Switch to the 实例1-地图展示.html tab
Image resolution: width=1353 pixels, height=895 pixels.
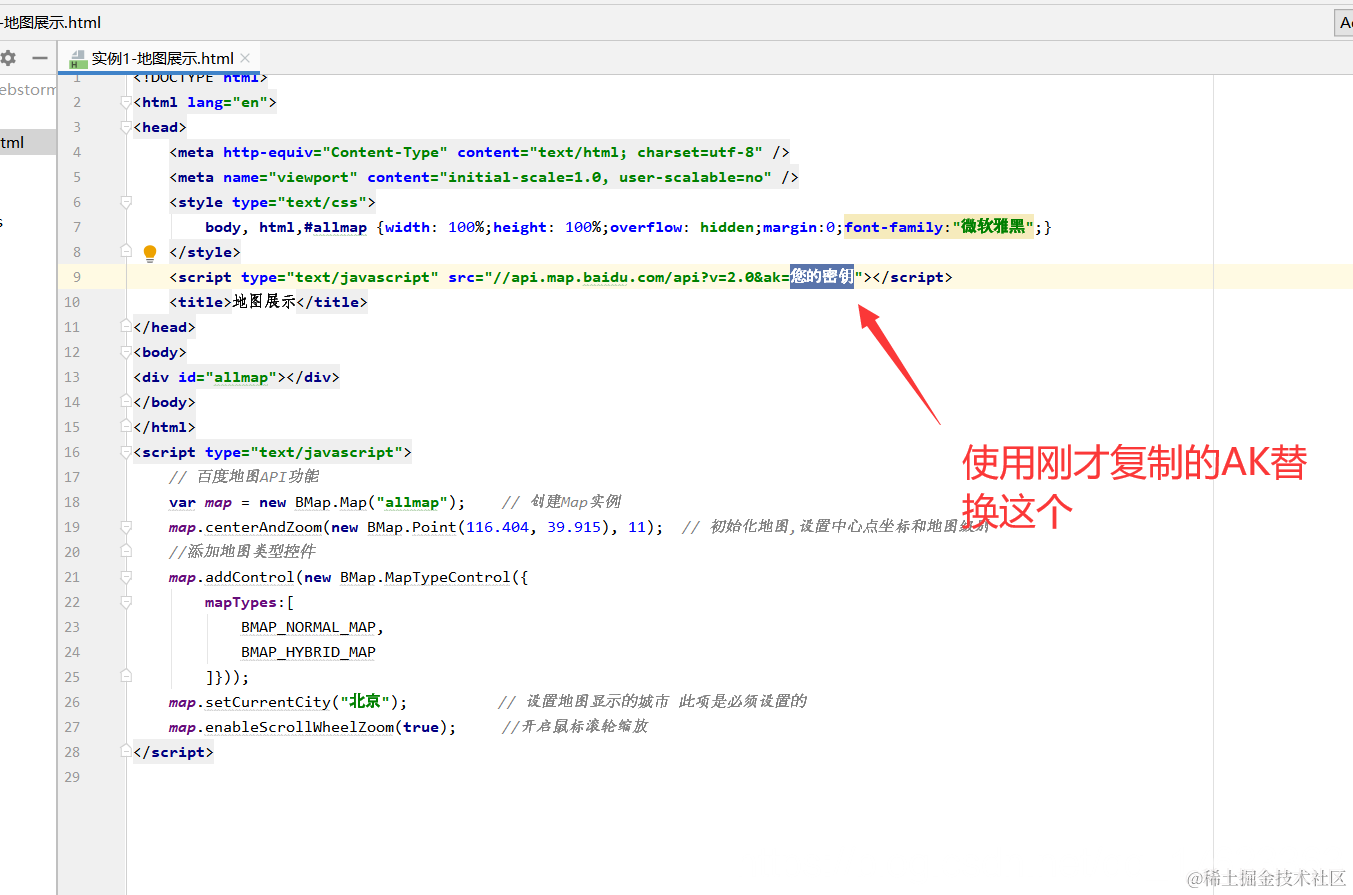pyautogui.click(x=162, y=58)
